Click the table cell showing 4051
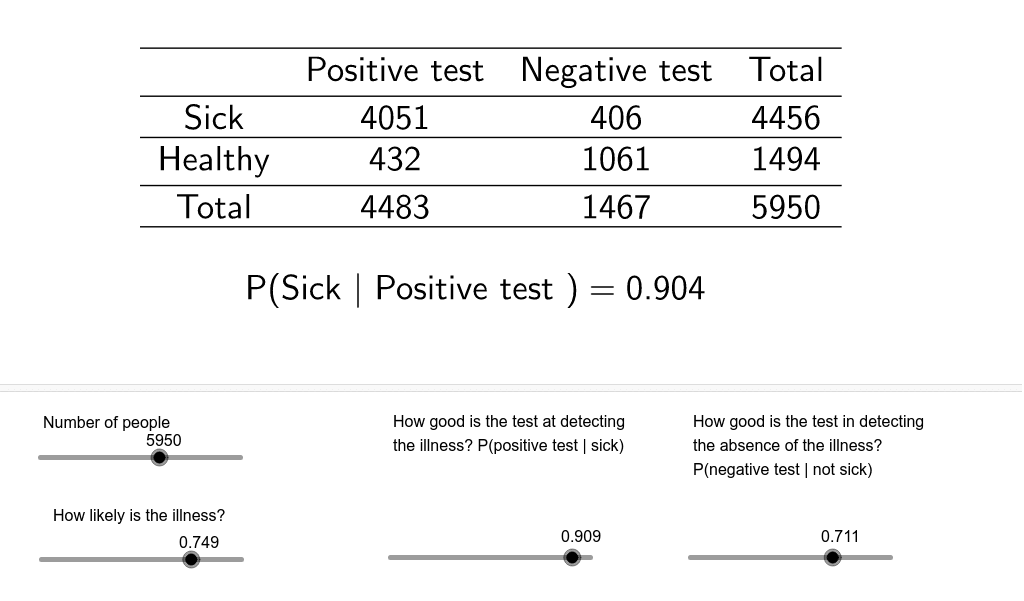This screenshot has width=1024, height=601. click(x=394, y=117)
